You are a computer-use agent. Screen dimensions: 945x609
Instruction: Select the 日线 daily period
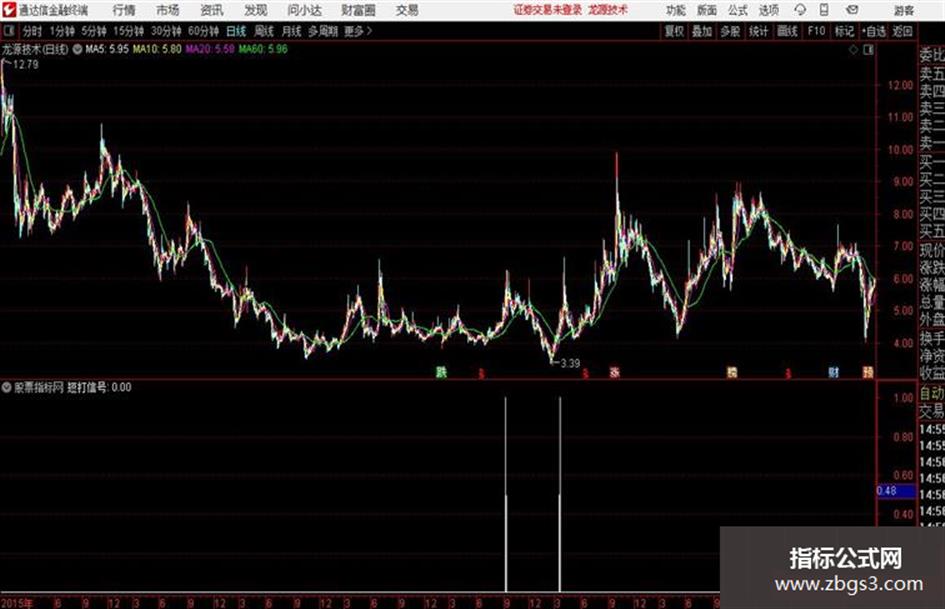point(236,31)
